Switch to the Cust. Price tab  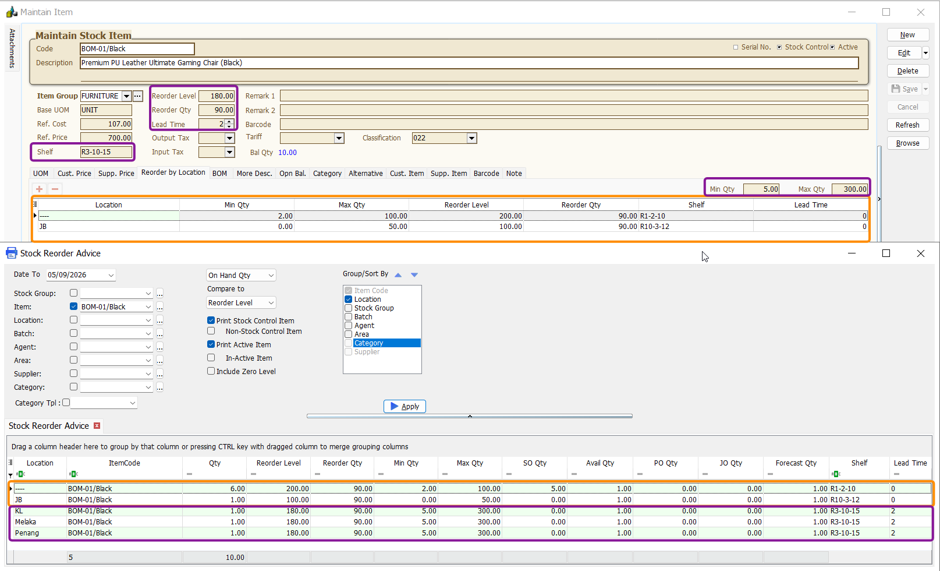[74, 173]
